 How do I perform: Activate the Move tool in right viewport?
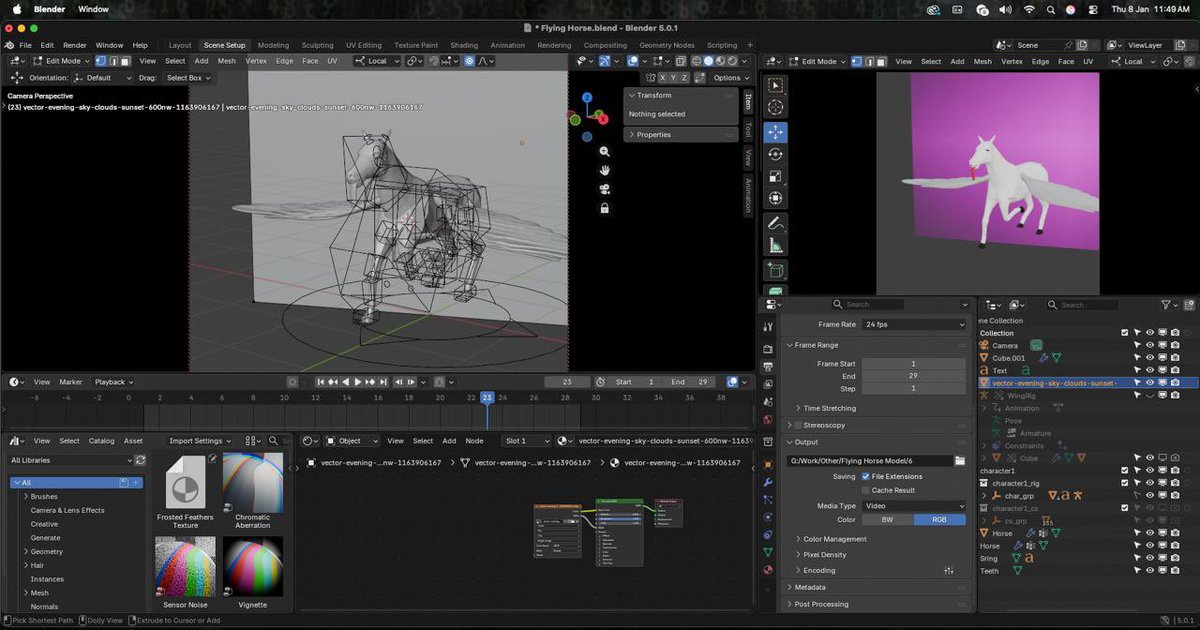point(776,132)
